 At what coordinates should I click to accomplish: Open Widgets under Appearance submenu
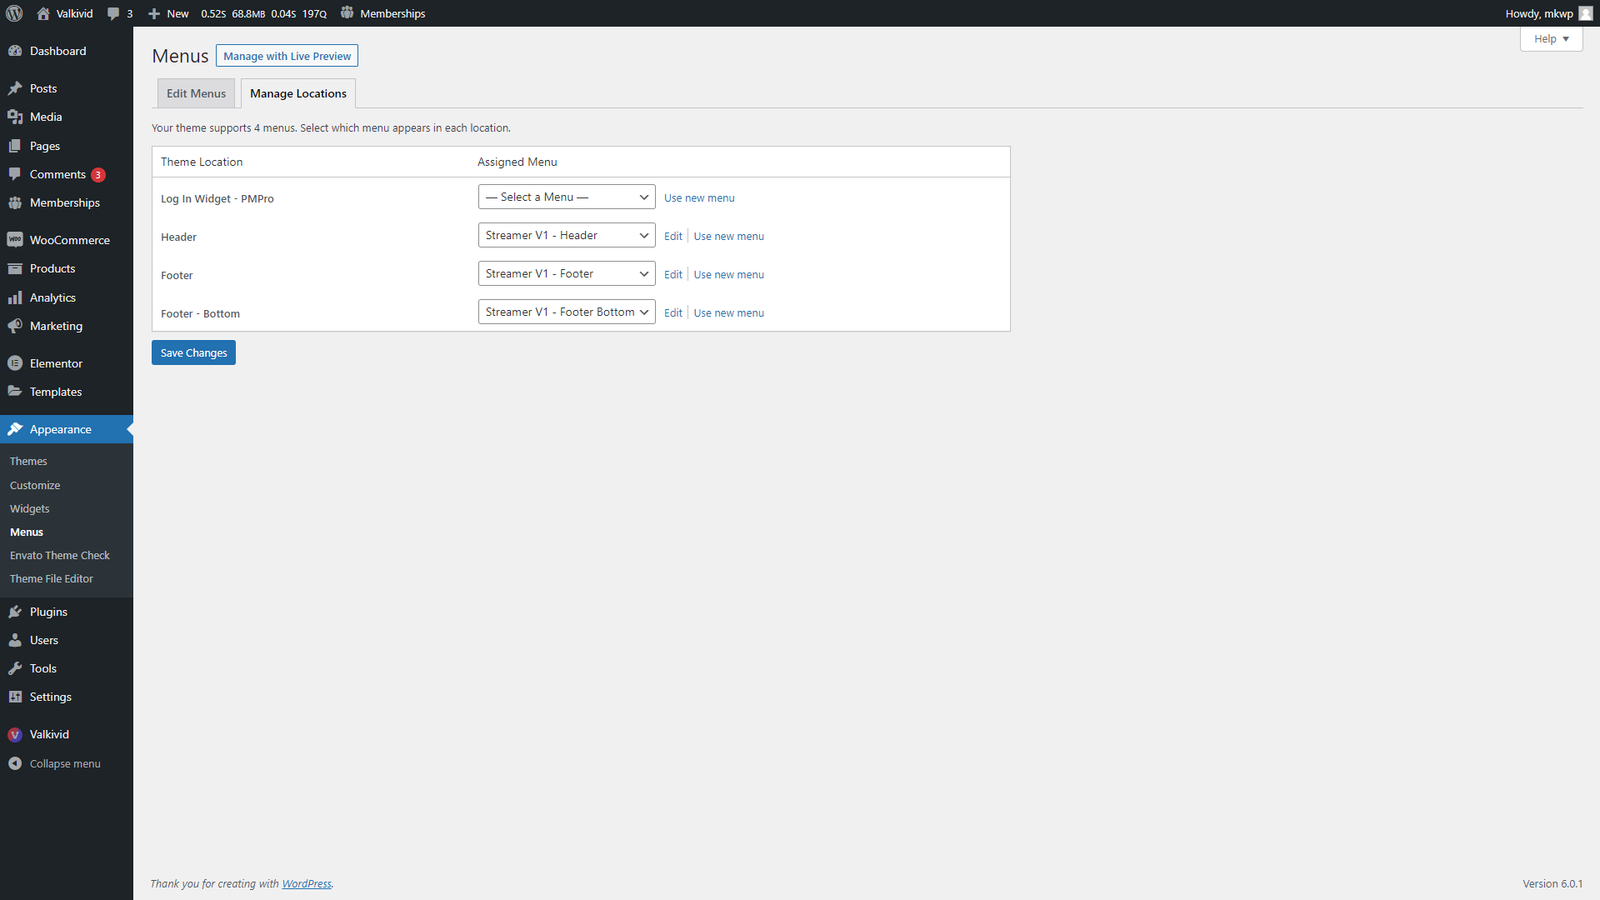30,509
